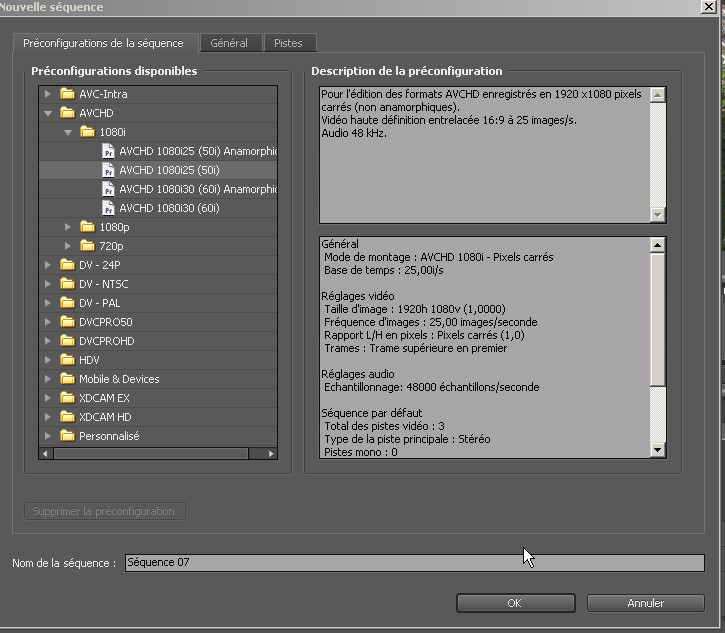Click the XDCAM HD folder icon
The height and width of the screenshot is (633, 725).
click(68, 417)
